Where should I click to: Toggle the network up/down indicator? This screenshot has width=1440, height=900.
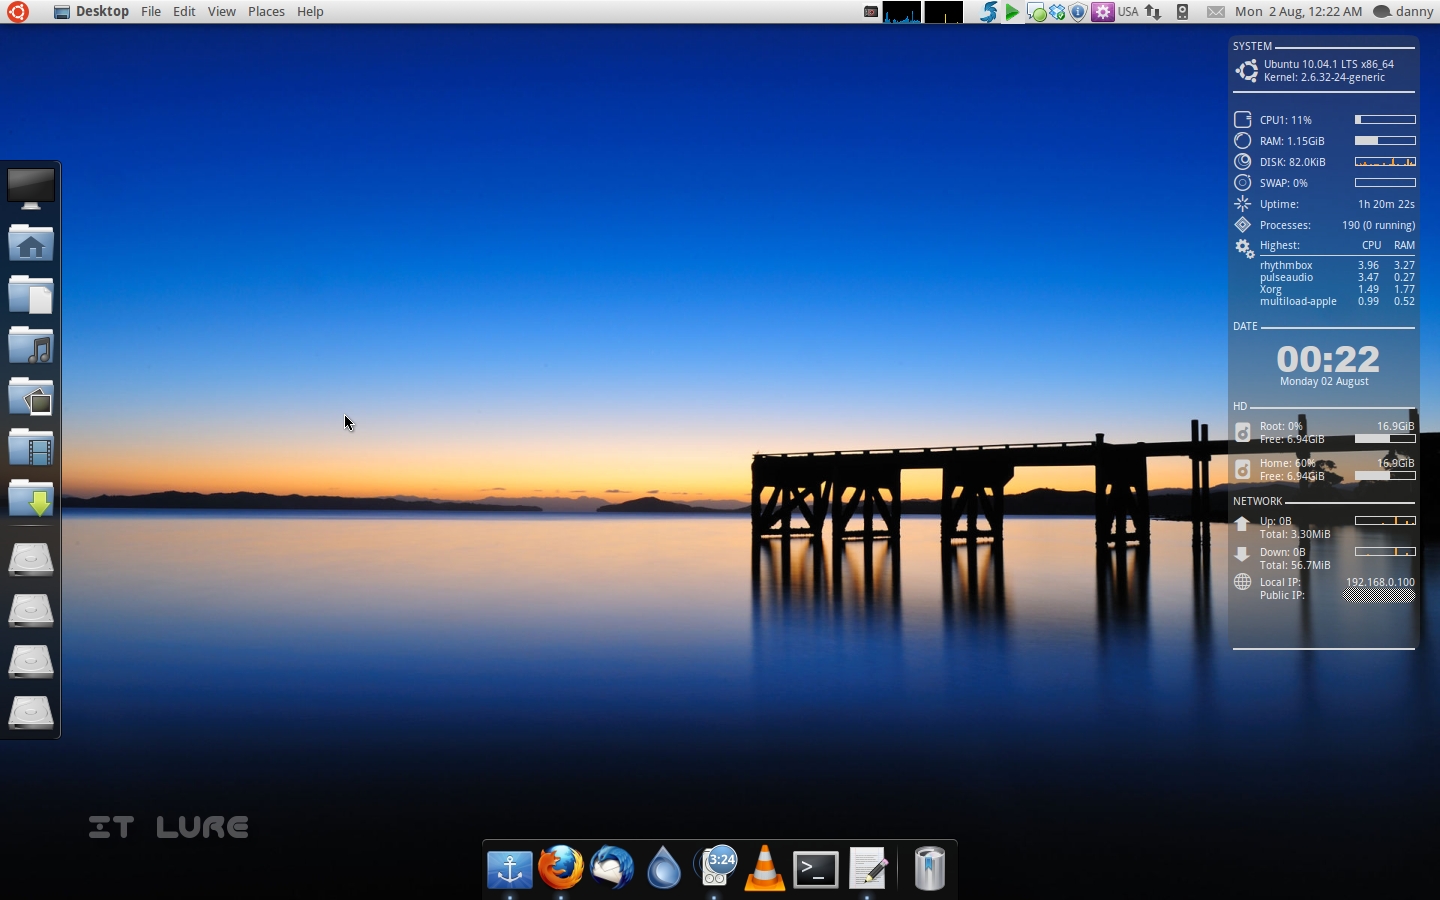[1153, 12]
